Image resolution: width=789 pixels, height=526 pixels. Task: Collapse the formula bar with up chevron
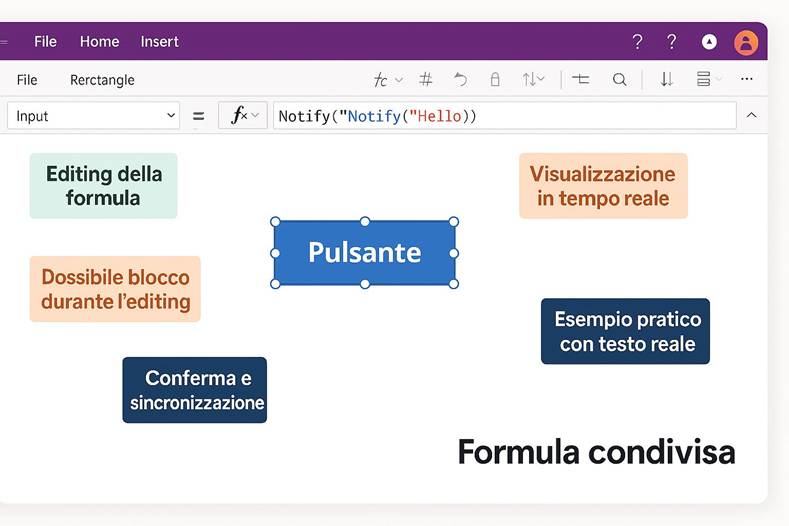pyautogui.click(x=751, y=115)
